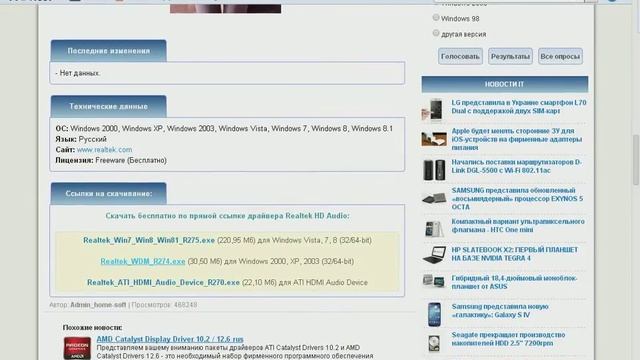Image resolution: width=640 pixels, height=360 pixels.
Task: Download Realtek_Win7_Win8_Win81_R275.exe
Action: pos(149,240)
